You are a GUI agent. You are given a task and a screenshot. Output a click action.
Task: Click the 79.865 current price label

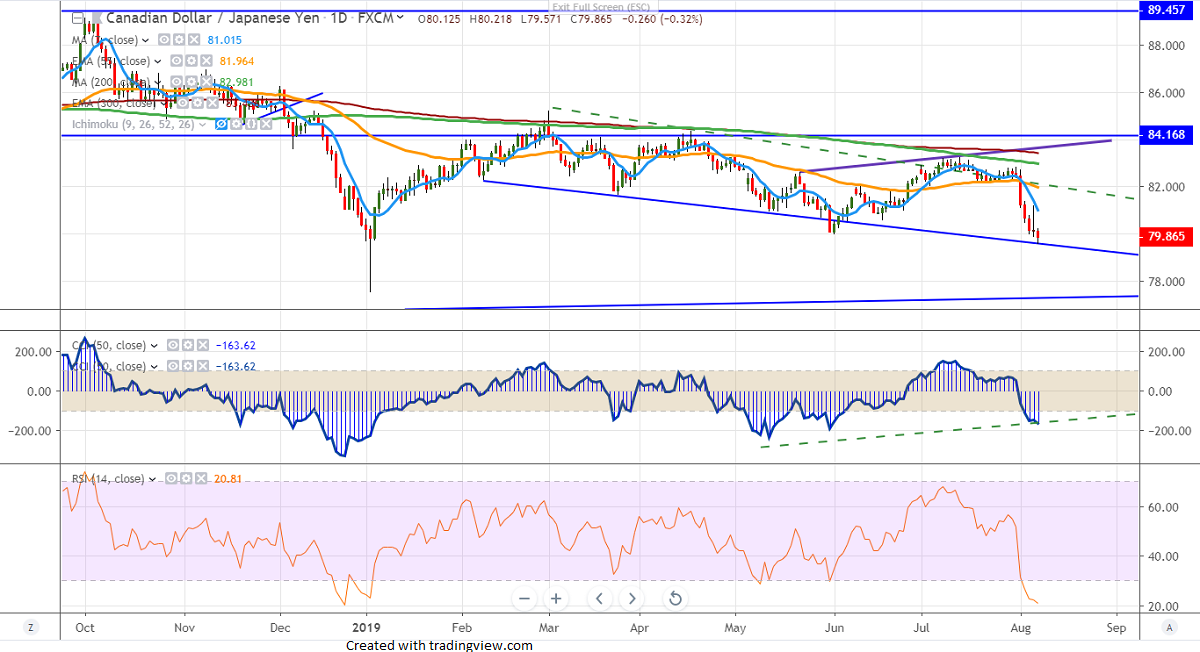tap(1168, 237)
